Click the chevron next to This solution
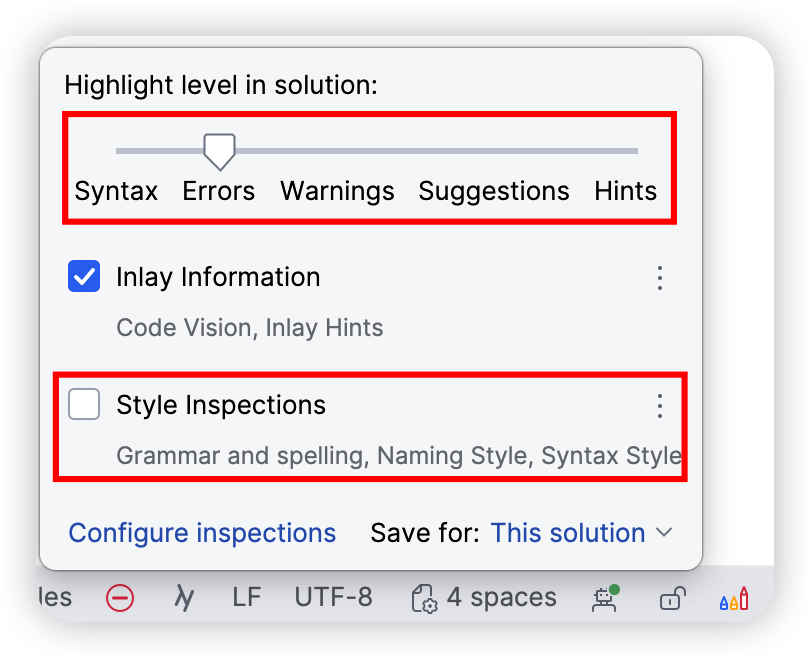Image resolution: width=810 pixels, height=658 pixels. 664,532
